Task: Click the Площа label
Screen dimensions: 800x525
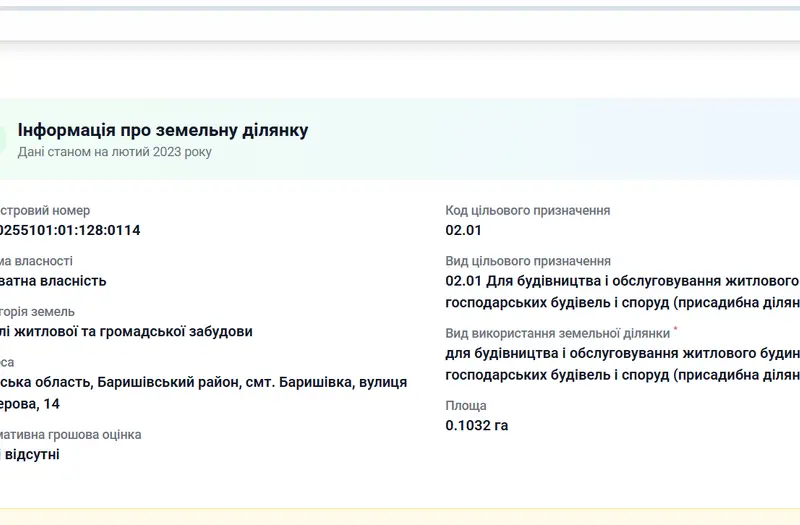Action: [x=466, y=406]
